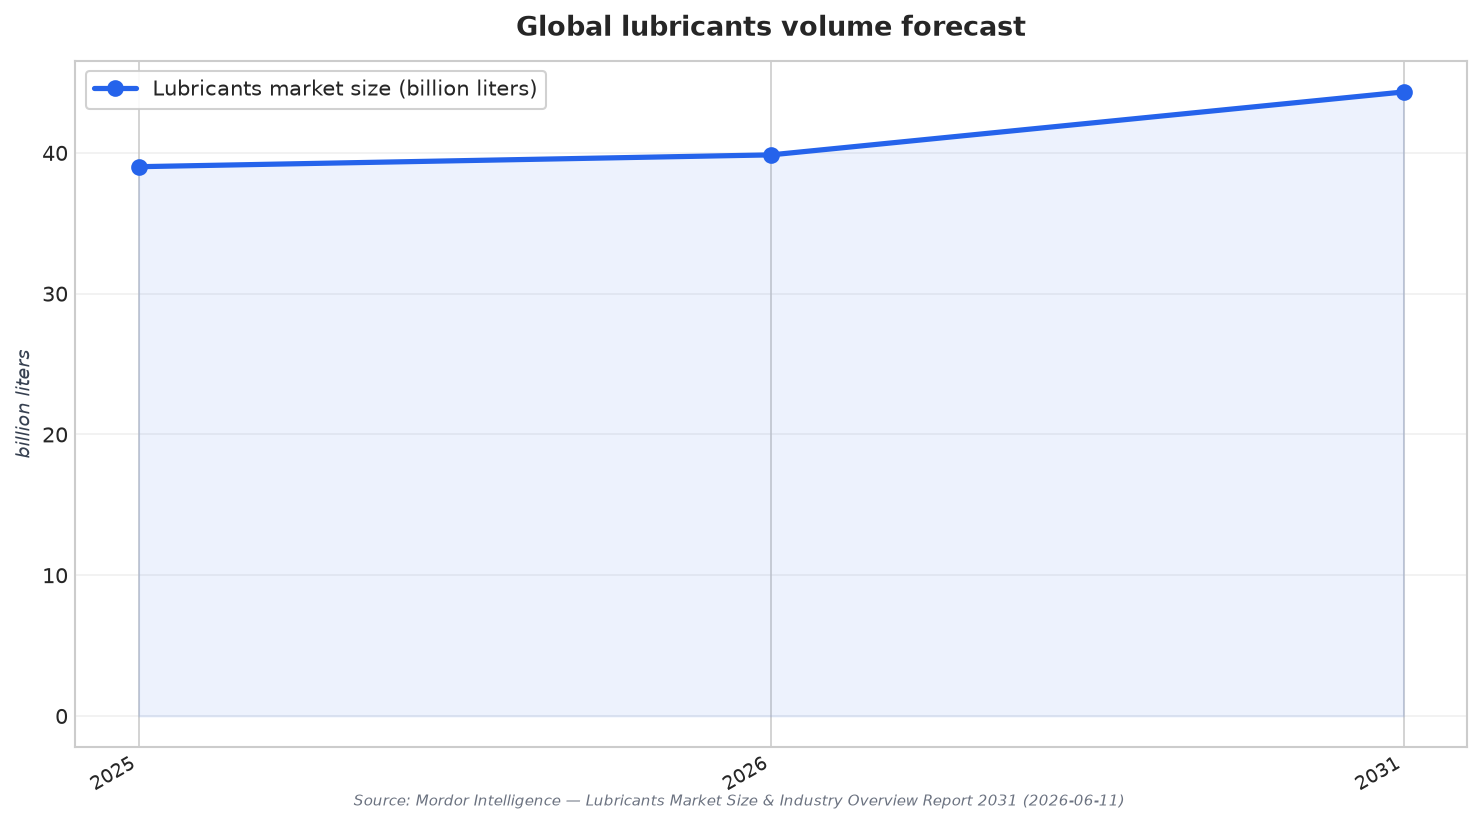The width and height of the screenshot is (1481, 824).
Task: Click the legend line marker icon
Action: pos(115,89)
